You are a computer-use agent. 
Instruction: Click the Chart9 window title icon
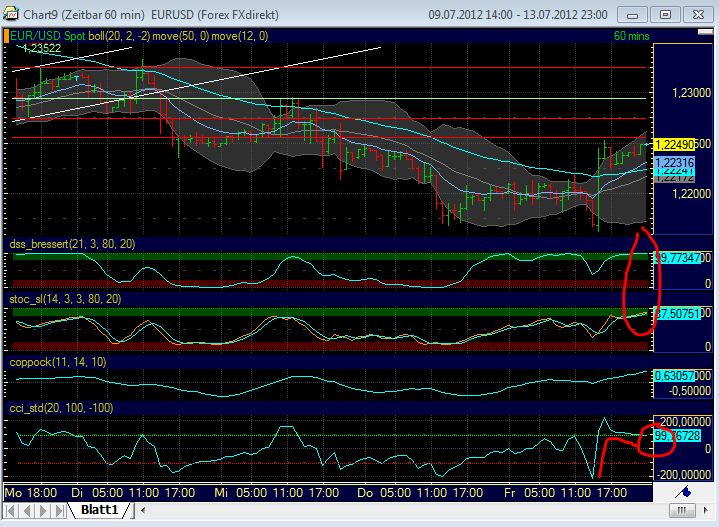click(x=10, y=14)
